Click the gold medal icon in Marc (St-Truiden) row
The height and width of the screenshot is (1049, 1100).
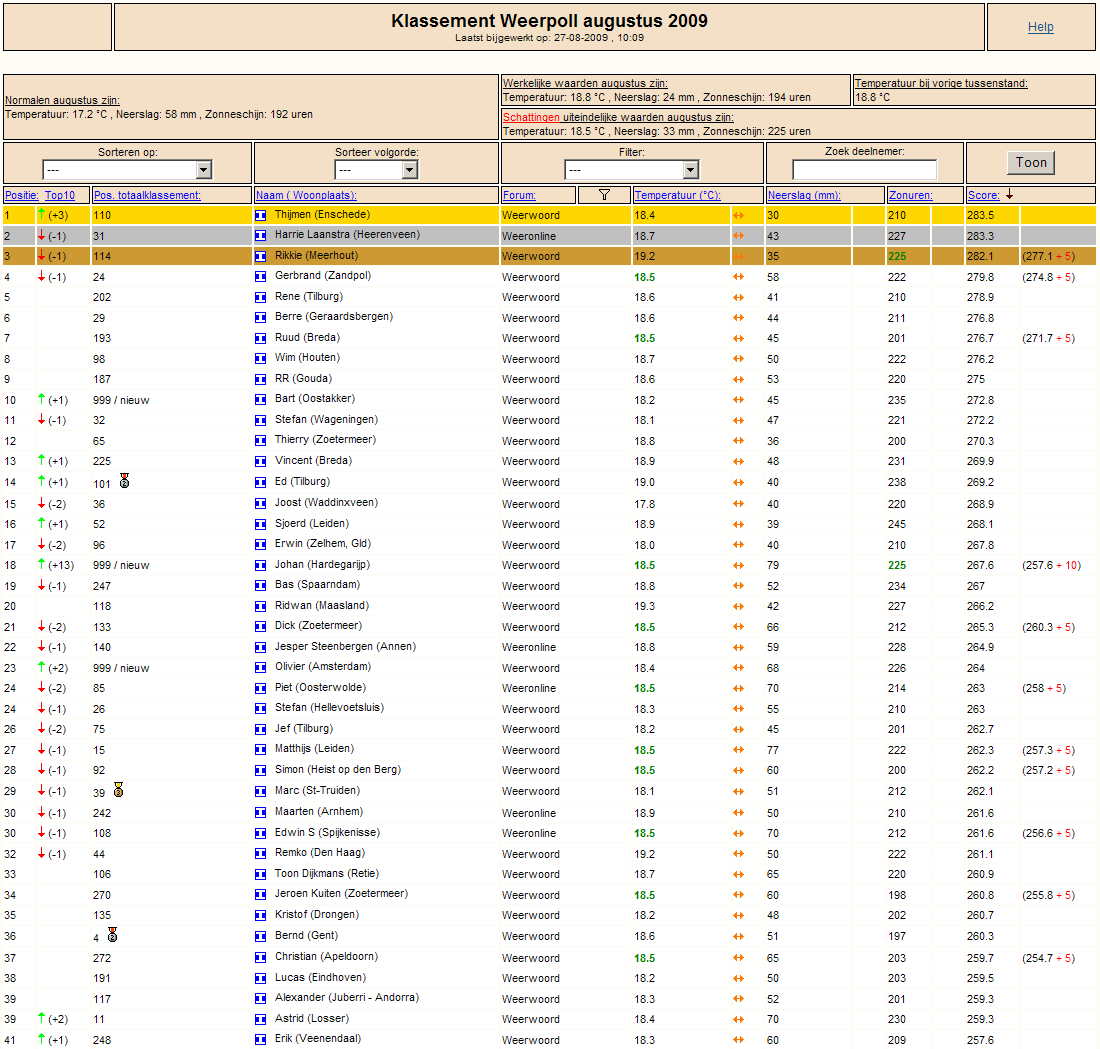click(119, 789)
